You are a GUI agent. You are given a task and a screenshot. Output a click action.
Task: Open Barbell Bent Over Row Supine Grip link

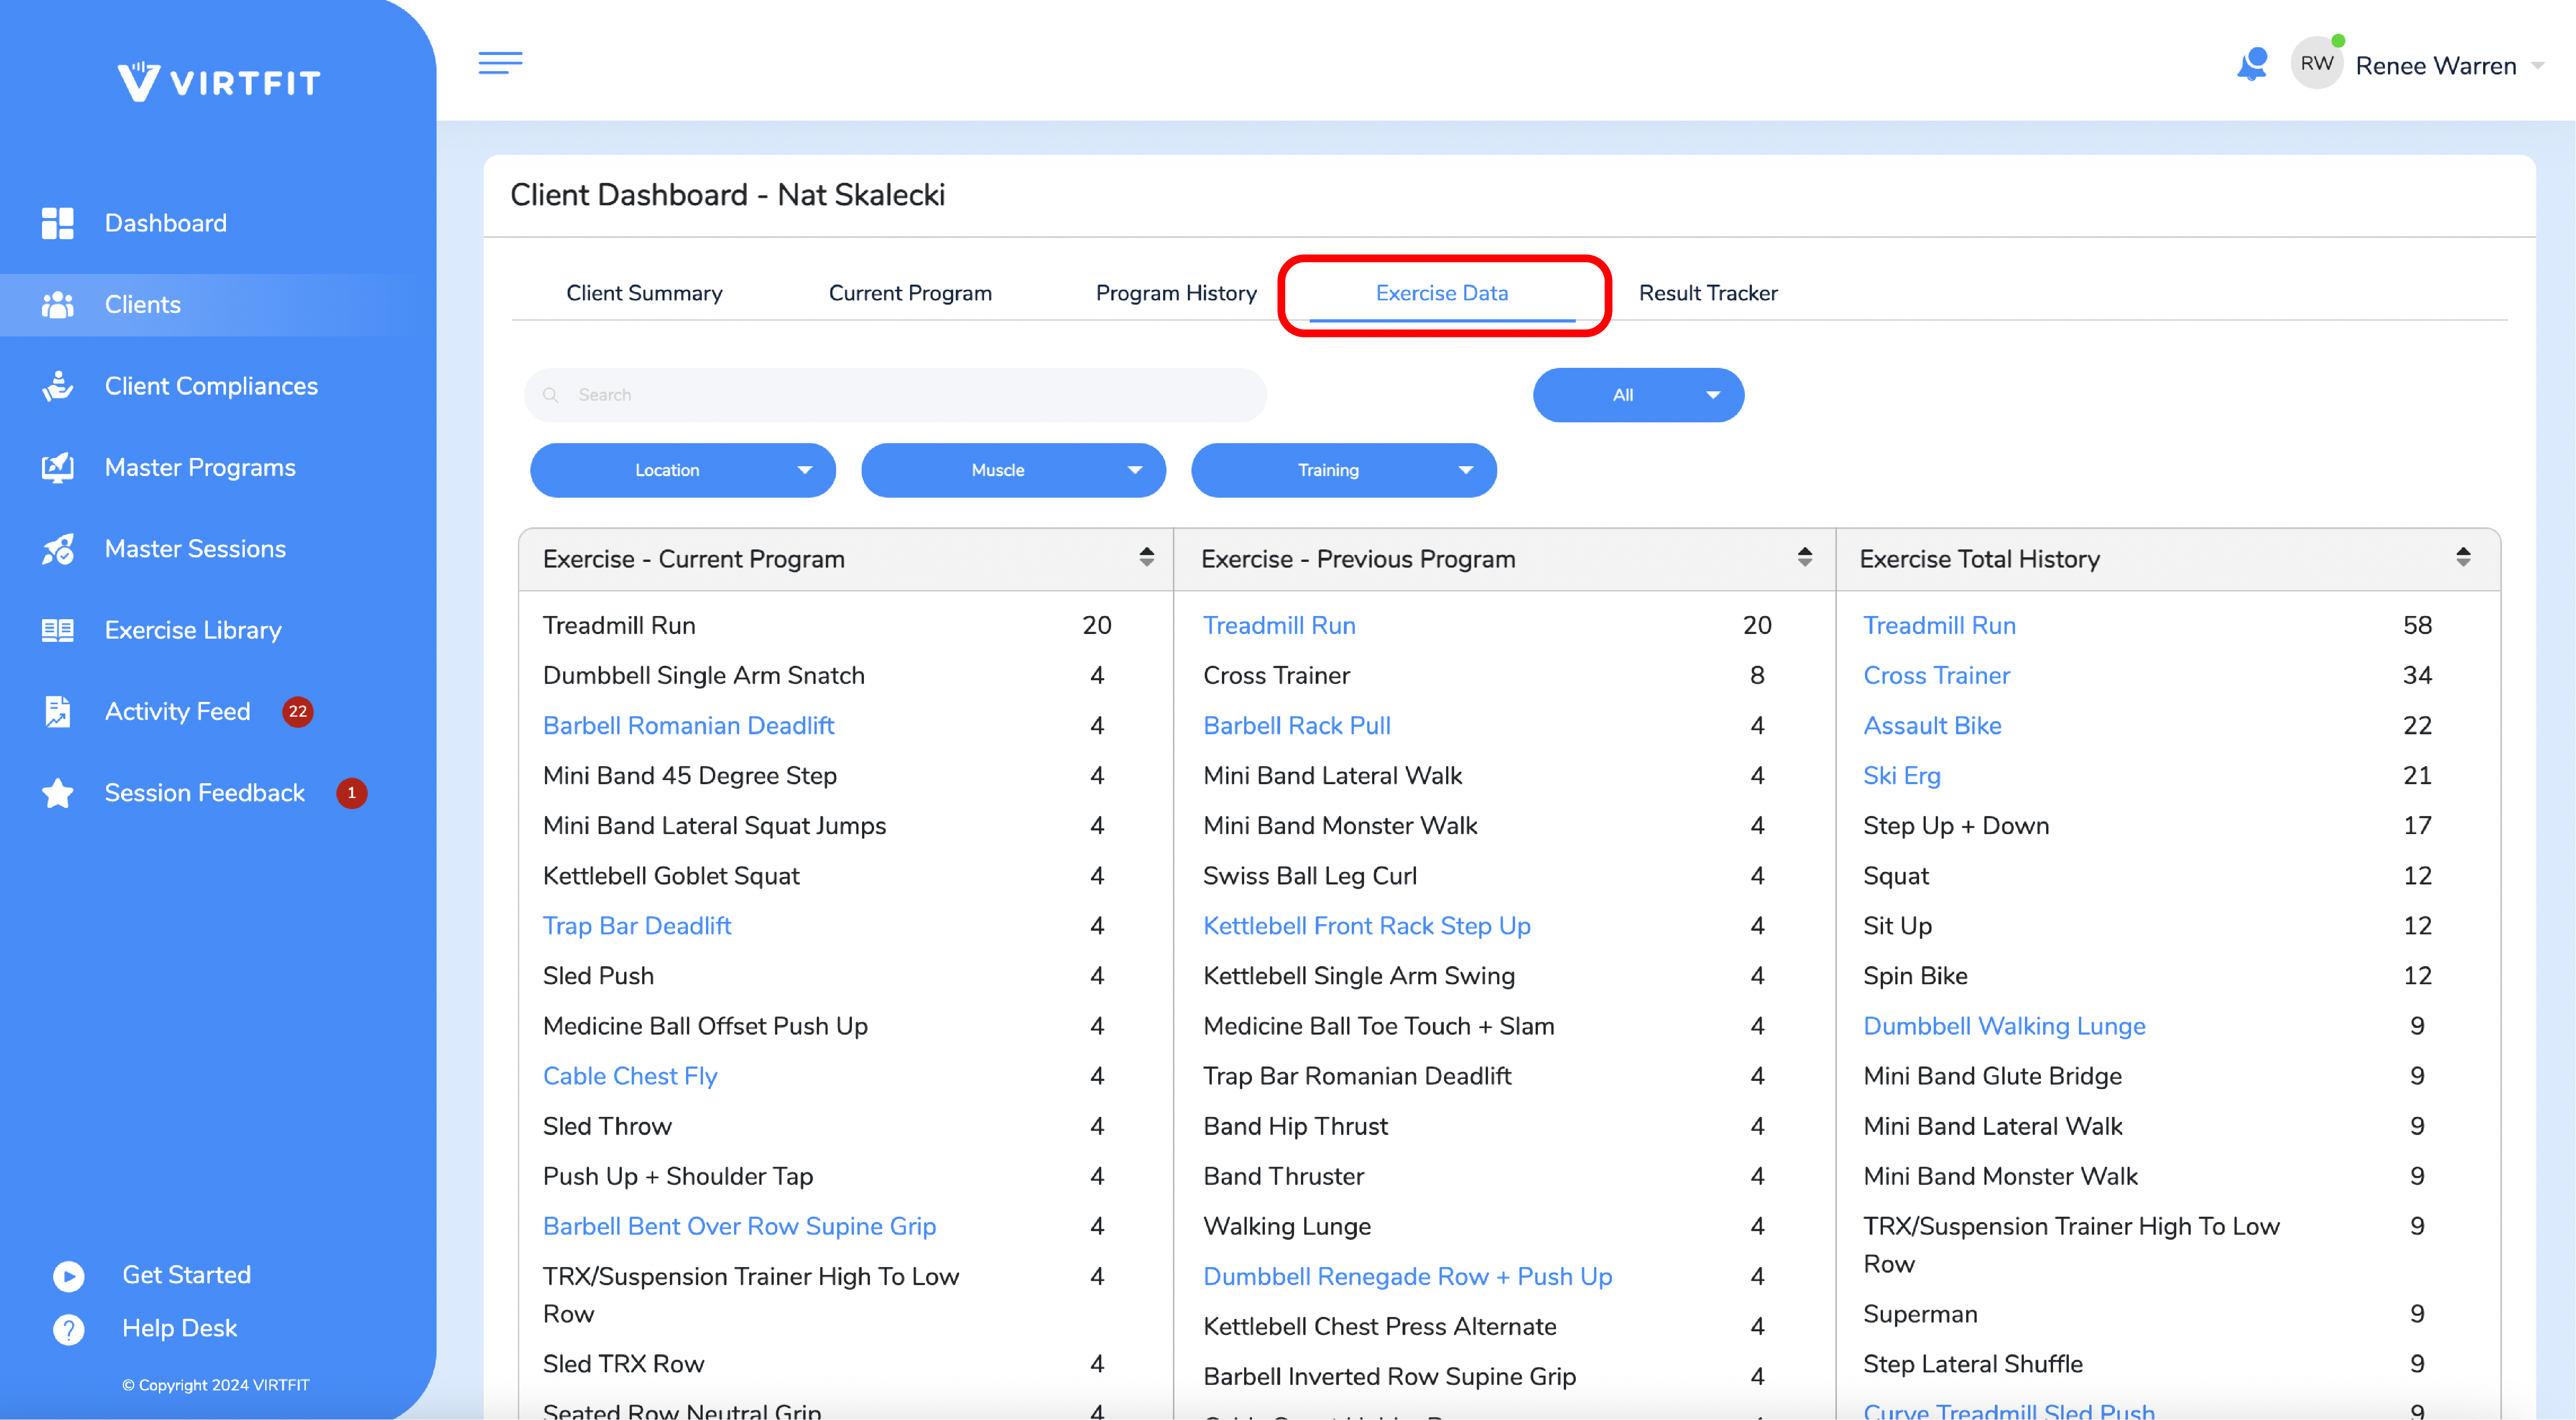click(x=739, y=1226)
